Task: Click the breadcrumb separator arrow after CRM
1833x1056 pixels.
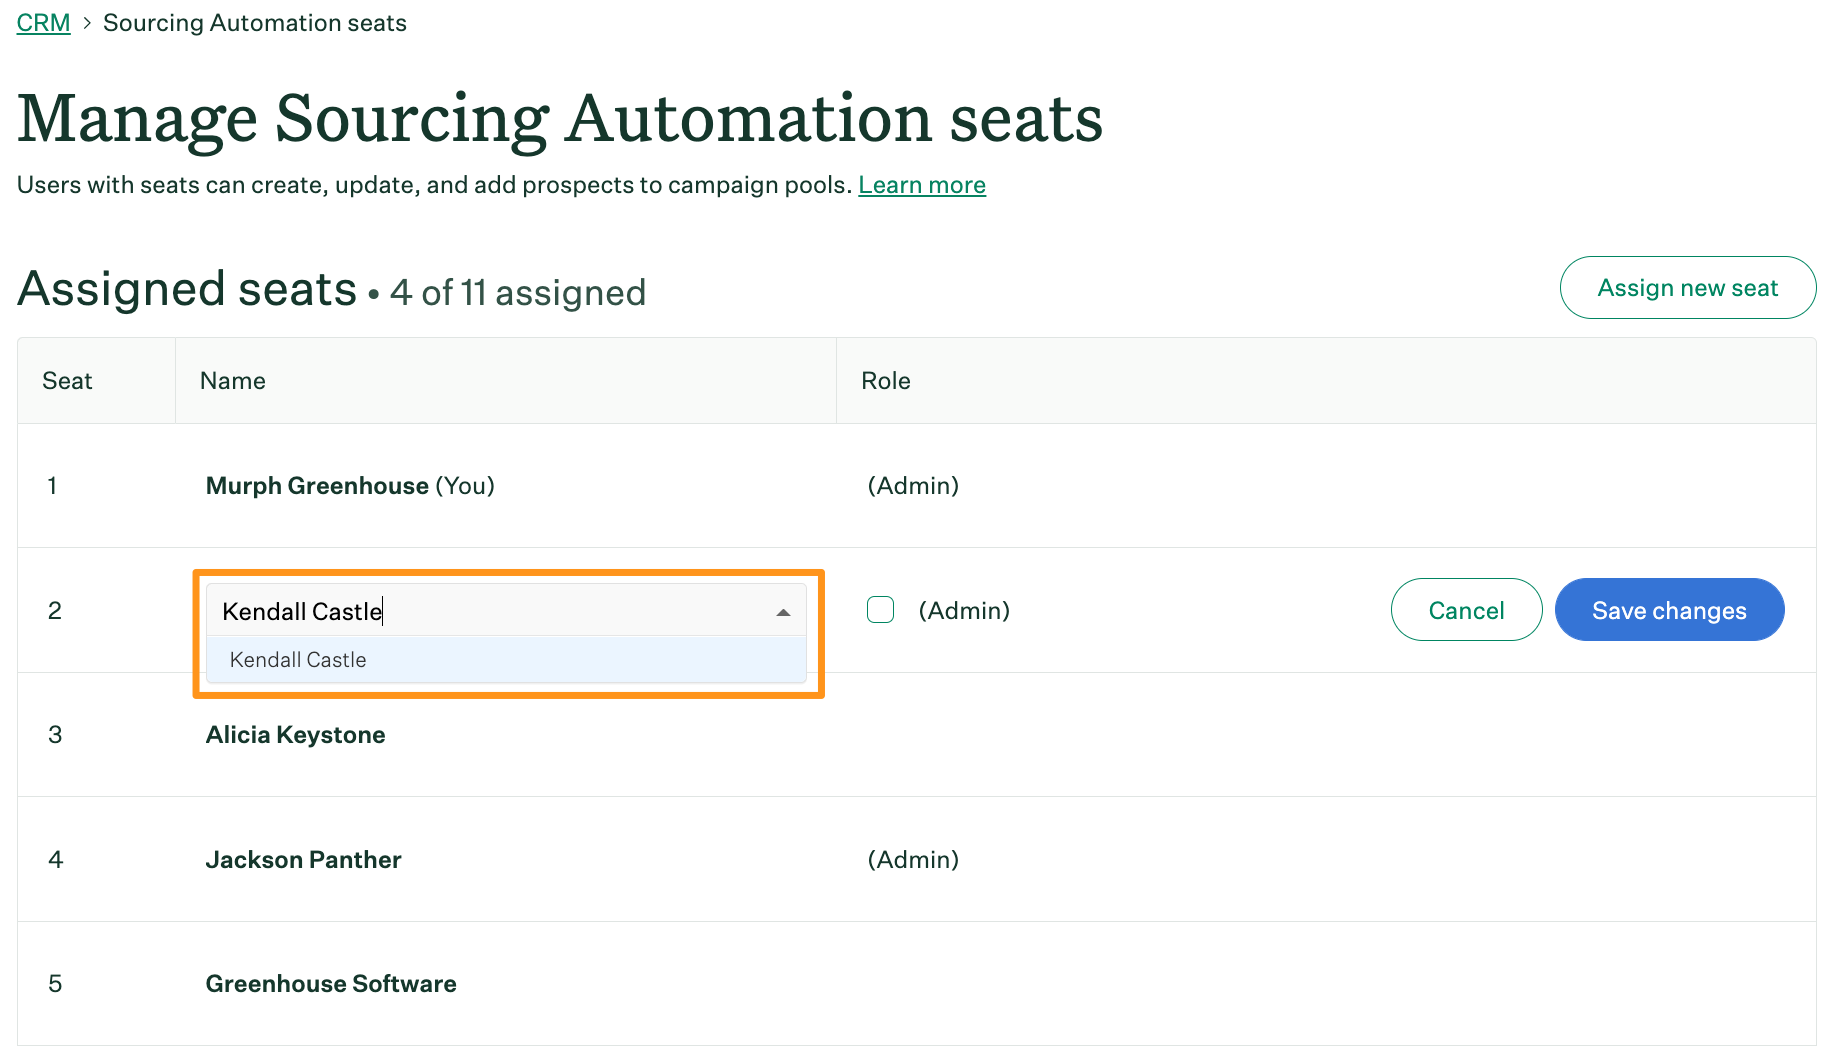Action: pyautogui.click(x=86, y=22)
